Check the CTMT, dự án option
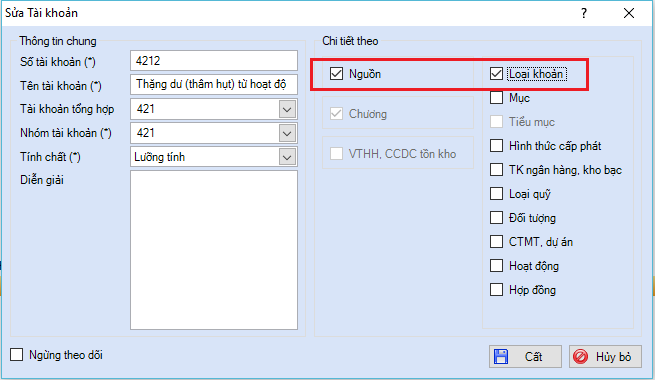Image resolution: width=655 pixels, height=380 pixels. click(x=496, y=242)
